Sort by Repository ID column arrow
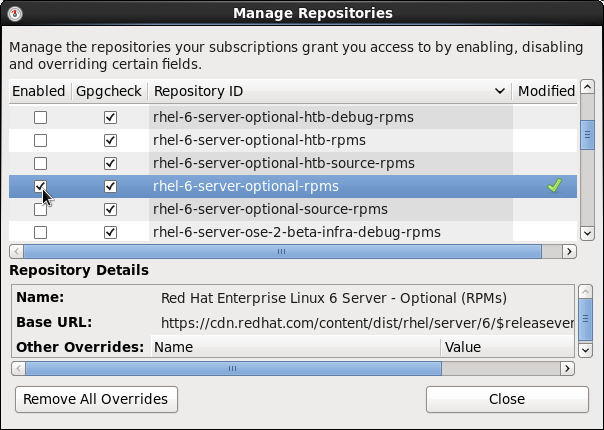This screenshot has height=430, width=604. (x=500, y=91)
